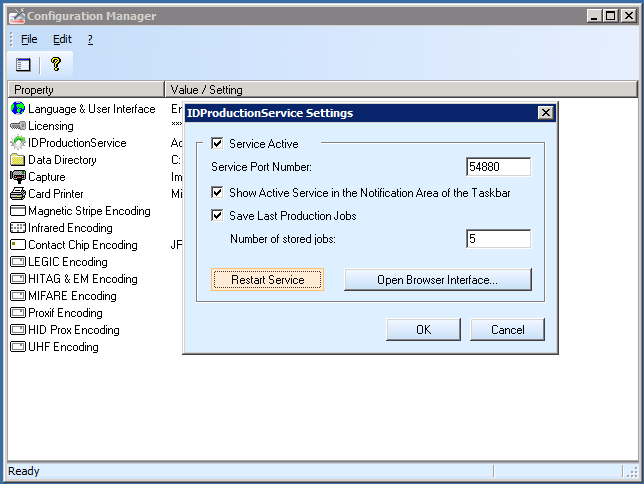Click the toolbar help question mark icon
This screenshot has height=484, width=644.
coord(56,64)
